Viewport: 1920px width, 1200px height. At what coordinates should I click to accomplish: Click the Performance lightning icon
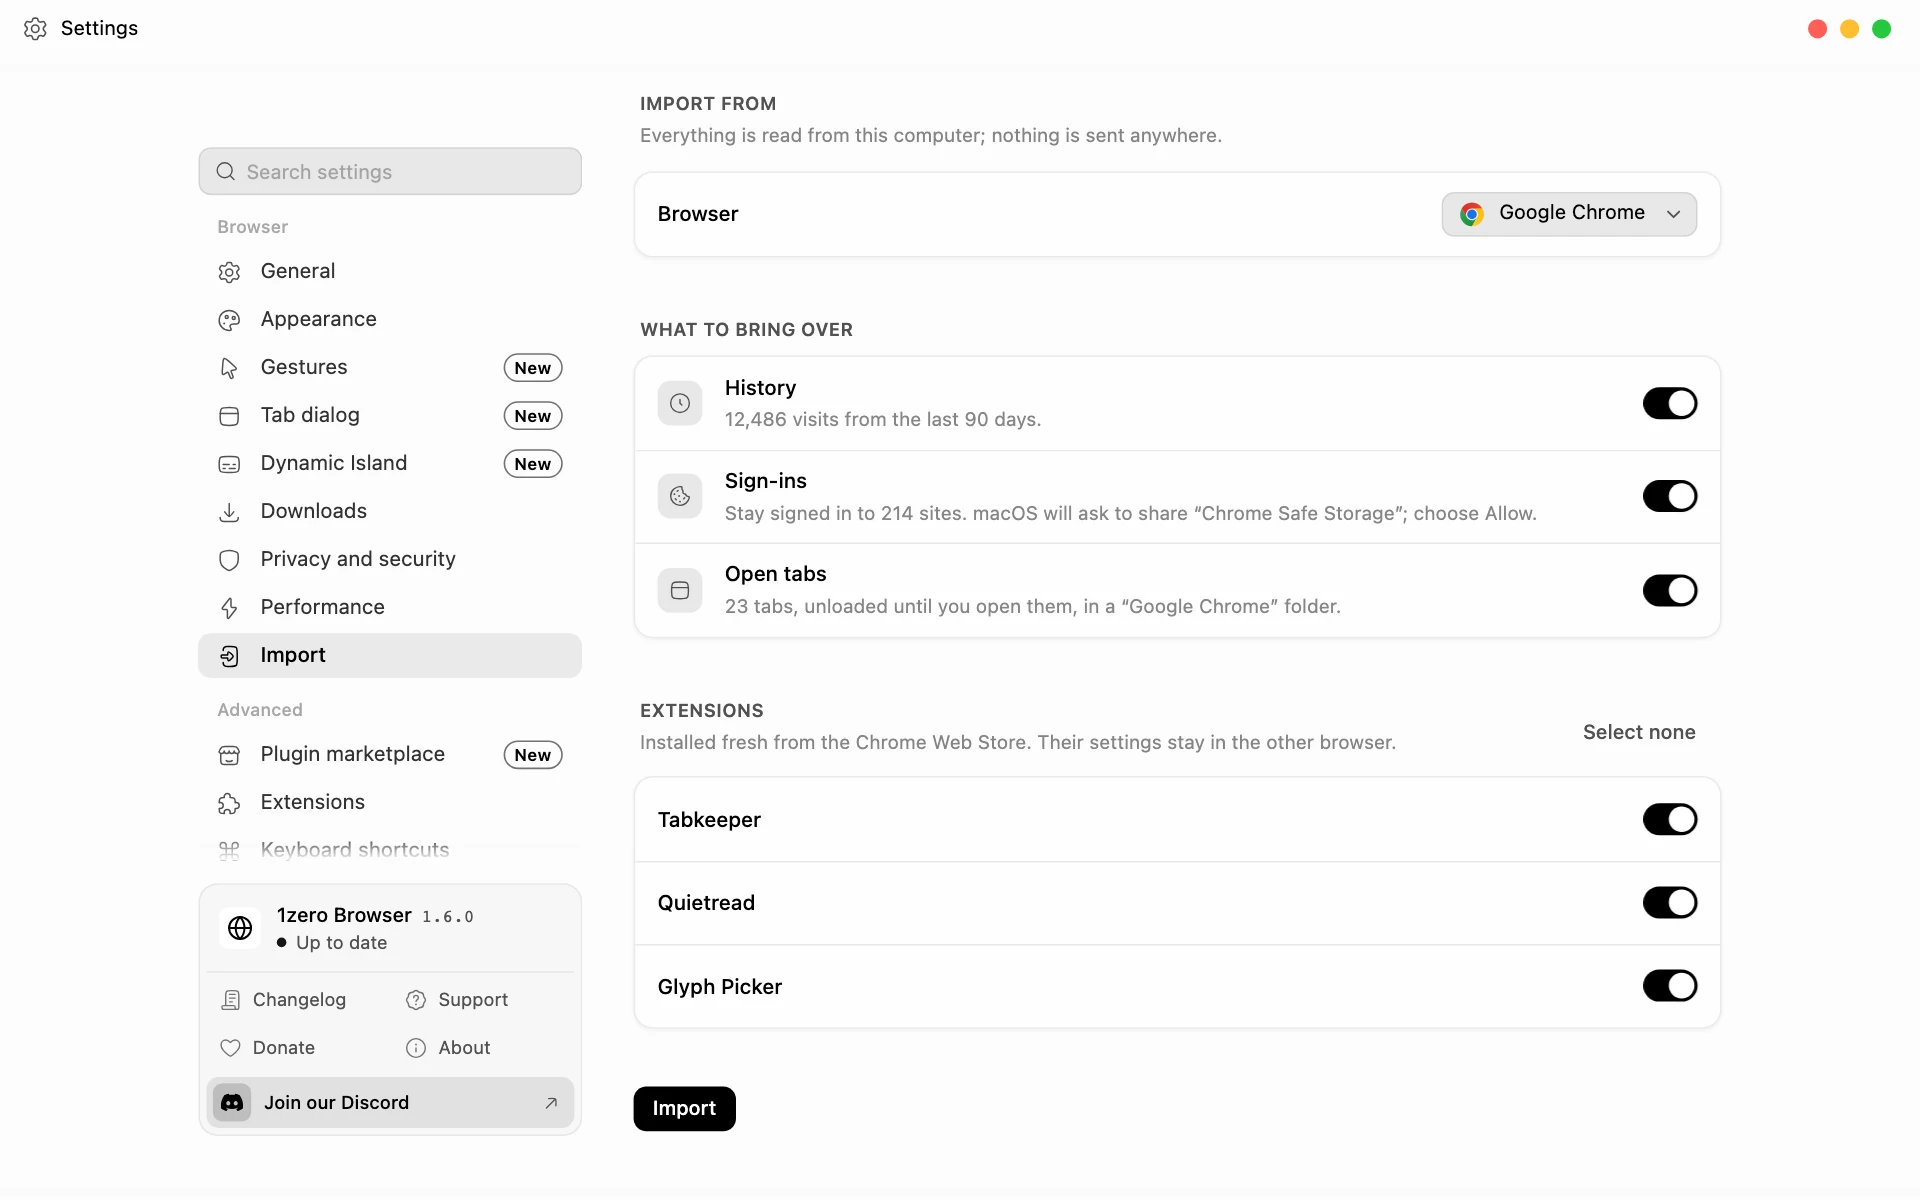(229, 608)
